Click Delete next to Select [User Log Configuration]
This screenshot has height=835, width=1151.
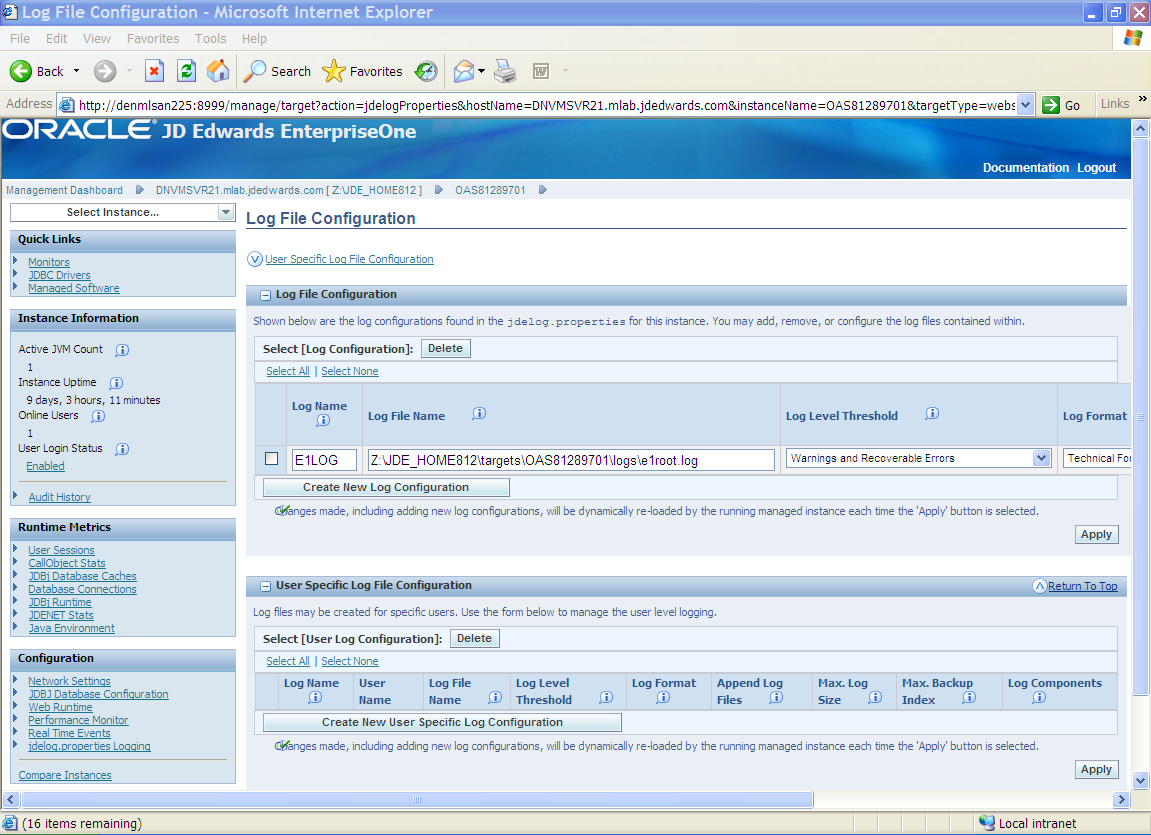474,638
